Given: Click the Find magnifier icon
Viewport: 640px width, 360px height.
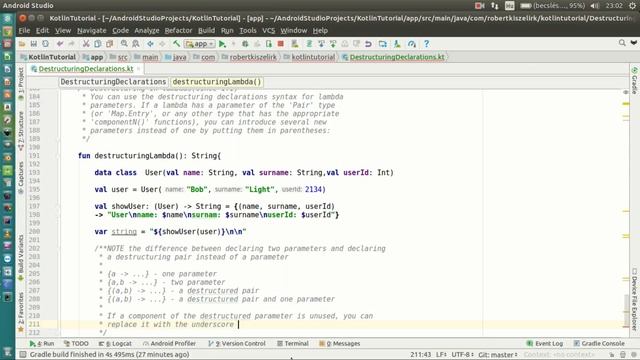Looking at the screenshot, I should (x=124, y=44).
